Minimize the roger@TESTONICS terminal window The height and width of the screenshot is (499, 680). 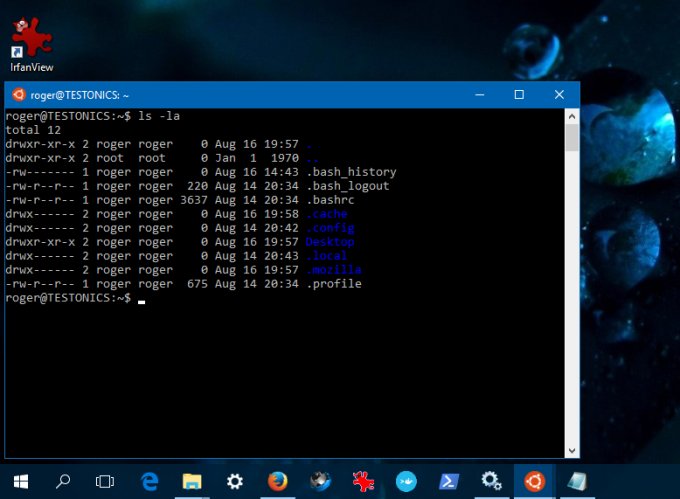click(472, 95)
